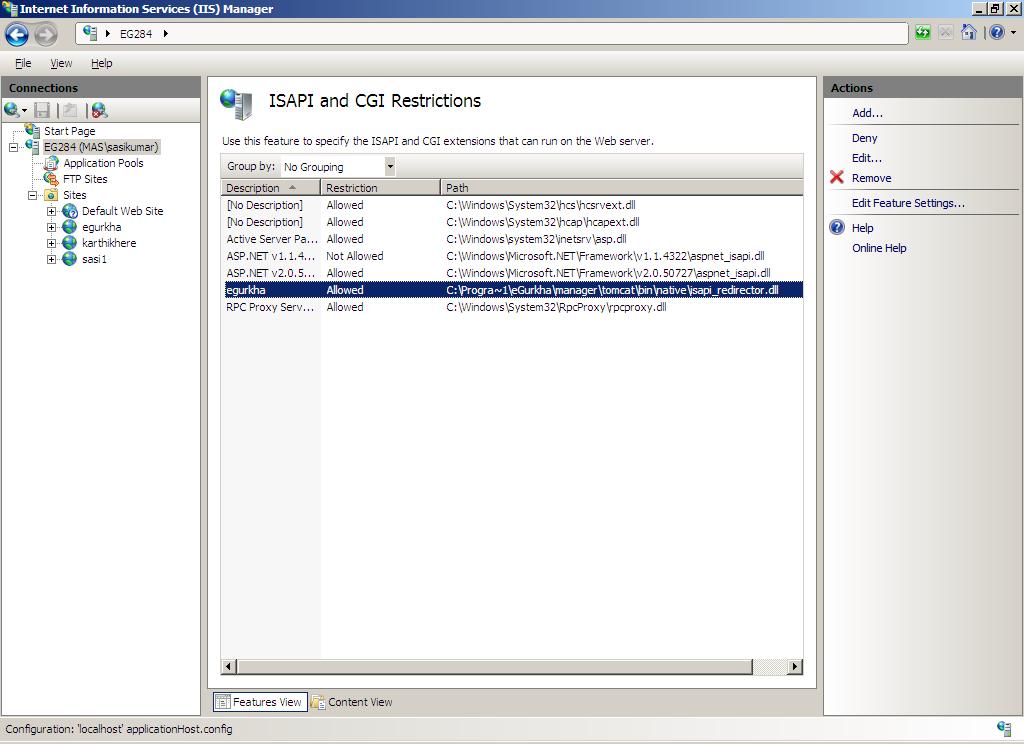Image resolution: width=1024 pixels, height=744 pixels.
Task: Select the hcapext.dll restriction row
Action: [512, 222]
